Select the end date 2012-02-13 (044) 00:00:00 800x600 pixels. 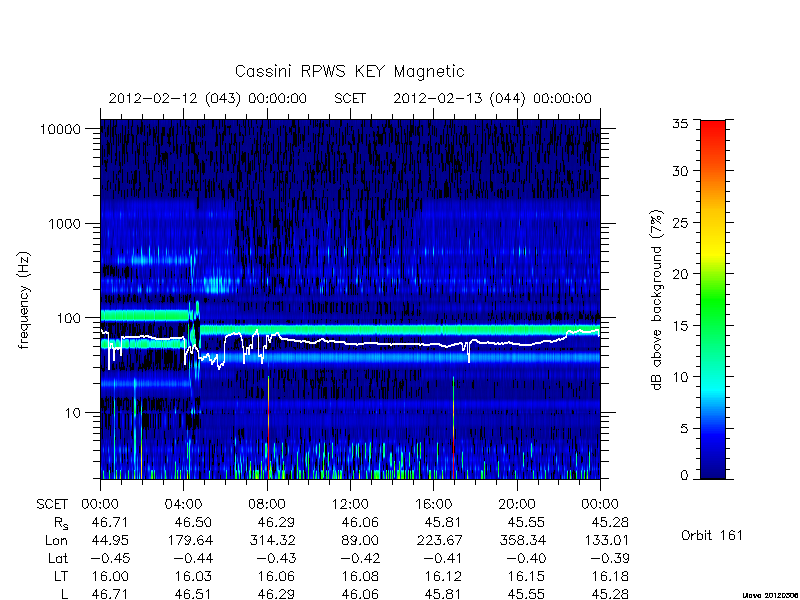click(x=492, y=98)
